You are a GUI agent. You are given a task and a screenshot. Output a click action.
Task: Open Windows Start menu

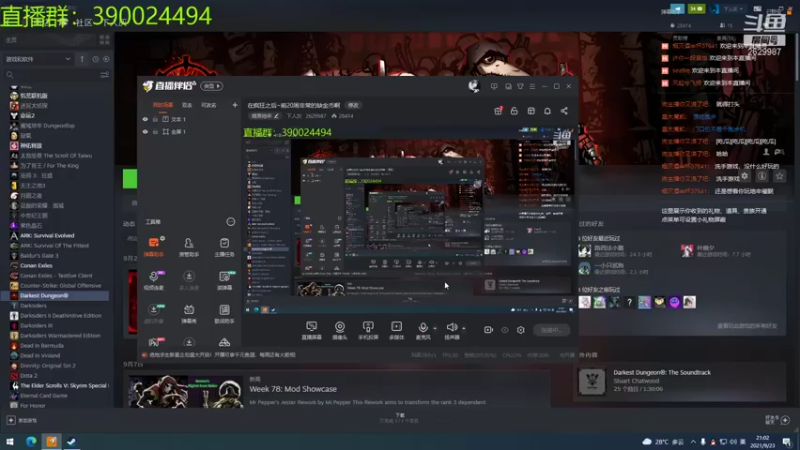point(10,441)
